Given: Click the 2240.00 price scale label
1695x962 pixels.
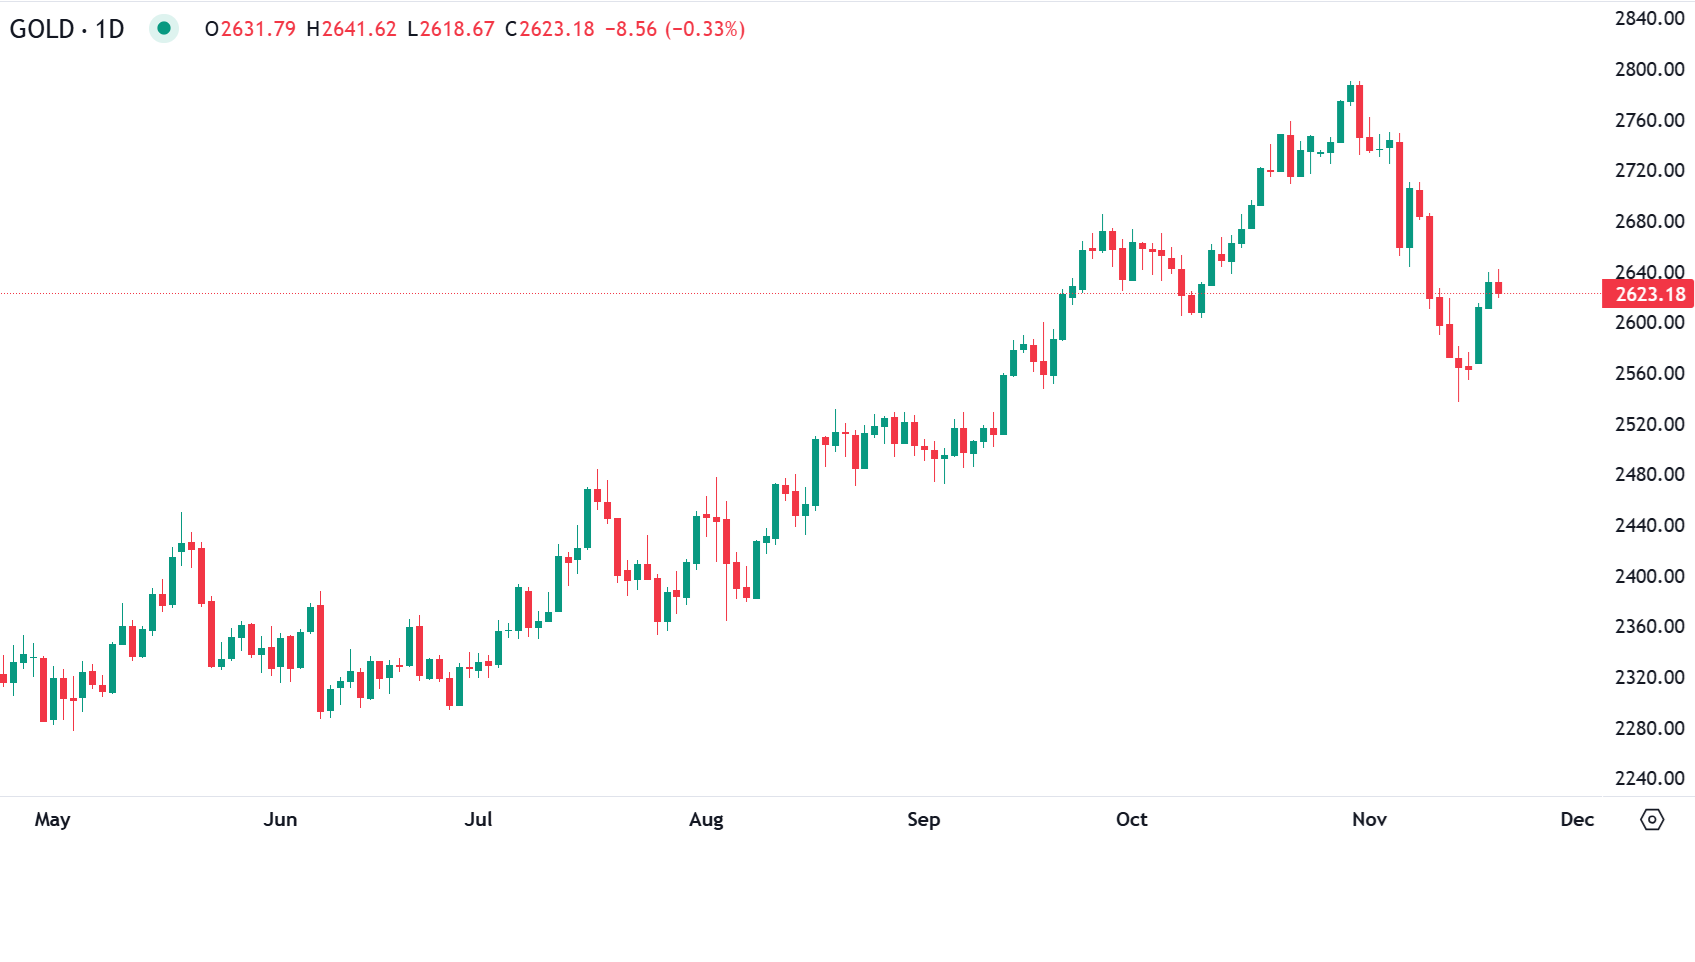Looking at the screenshot, I should (x=1649, y=778).
